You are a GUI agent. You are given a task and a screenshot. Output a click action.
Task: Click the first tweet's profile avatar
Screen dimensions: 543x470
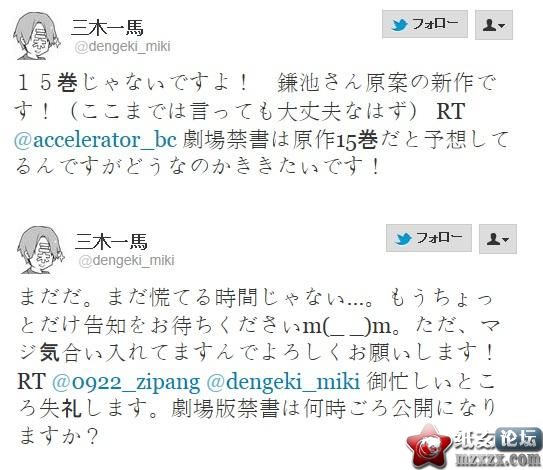[x=37, y=36]
